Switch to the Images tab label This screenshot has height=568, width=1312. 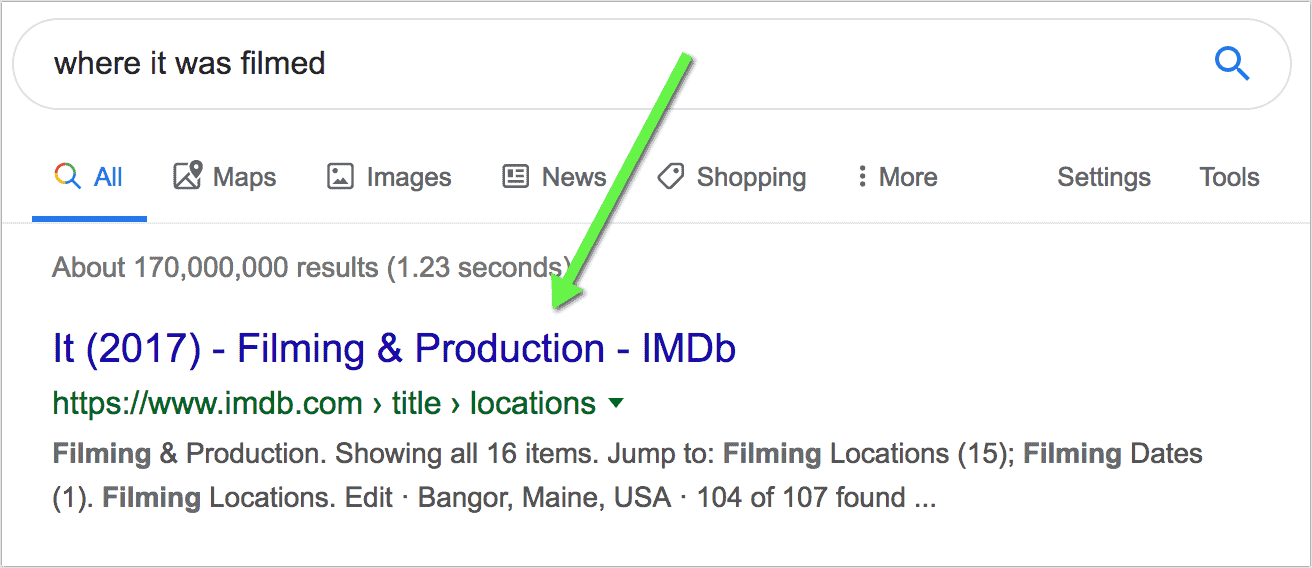(409, 178)
